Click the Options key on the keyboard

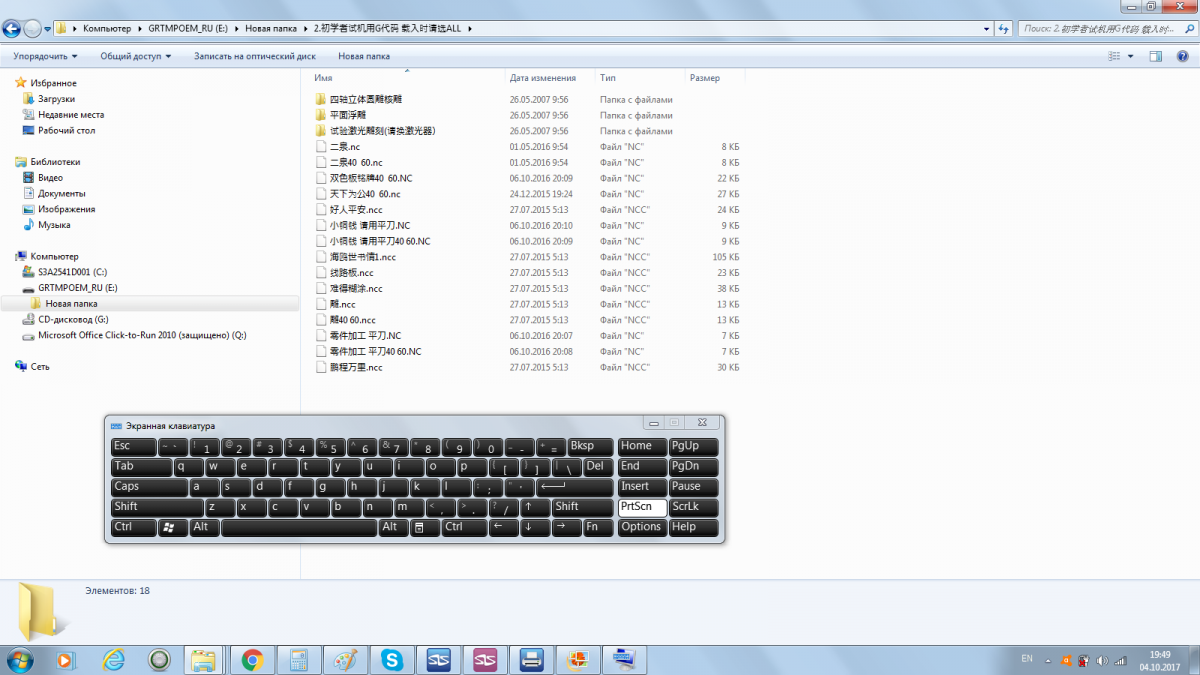point(642,527)
